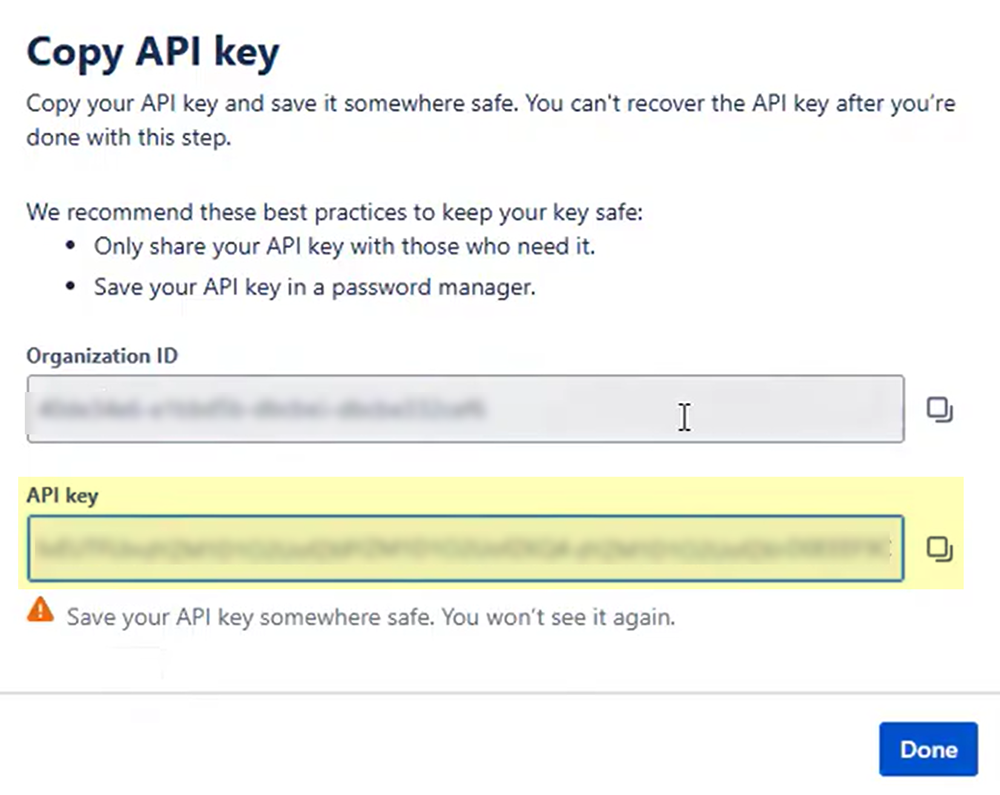Copy the Organization ID using its copy icon
The image size is (1000, 795).
(939, 410)
